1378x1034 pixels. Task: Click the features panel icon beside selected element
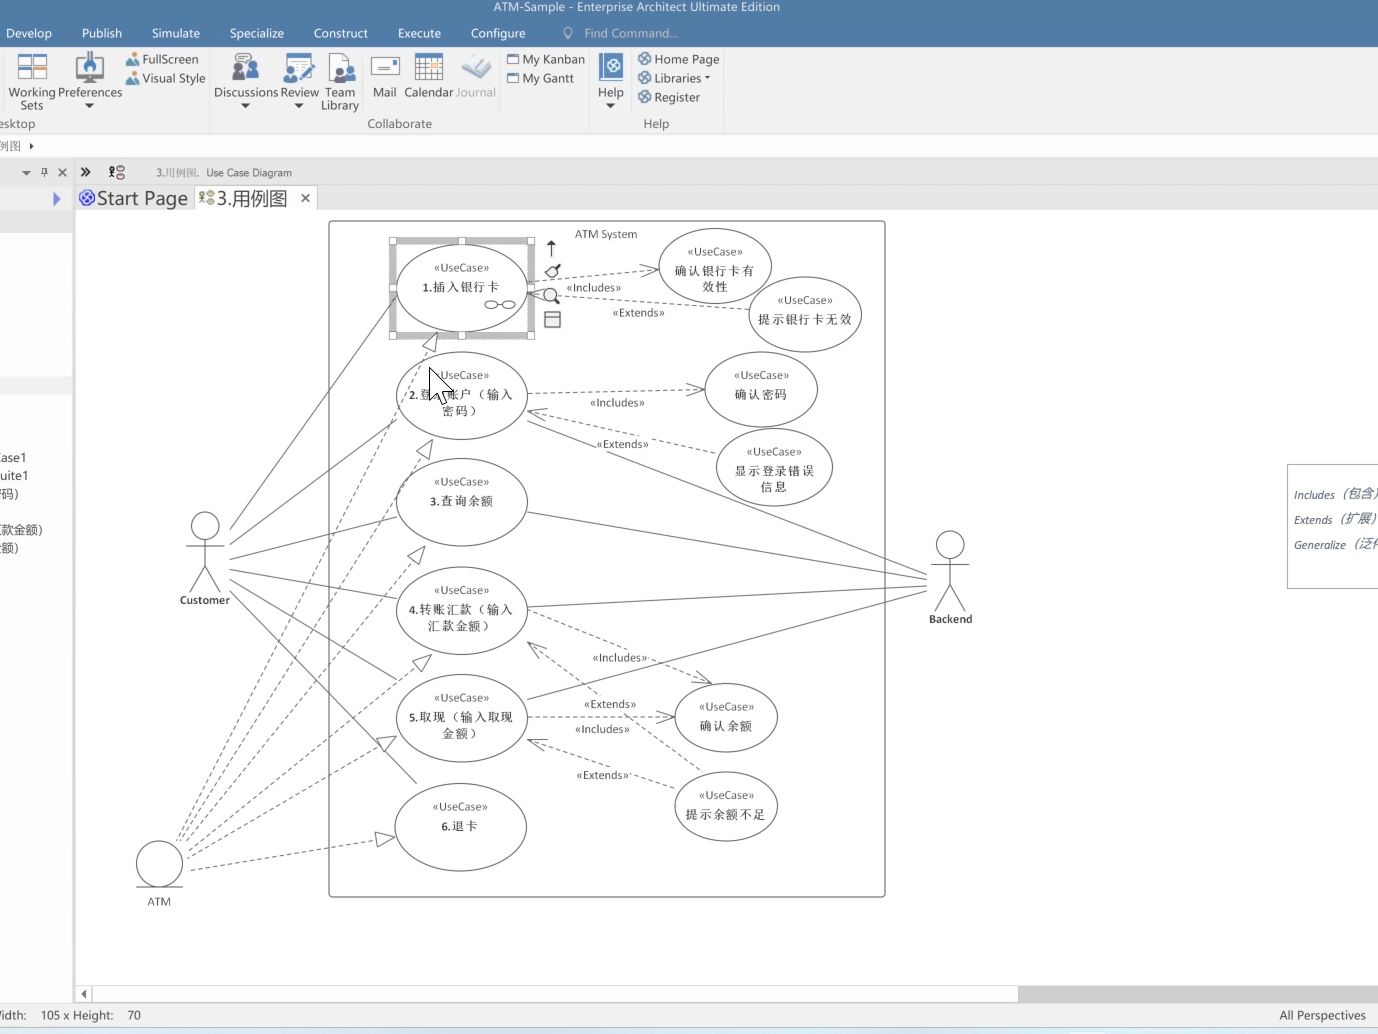552,320
